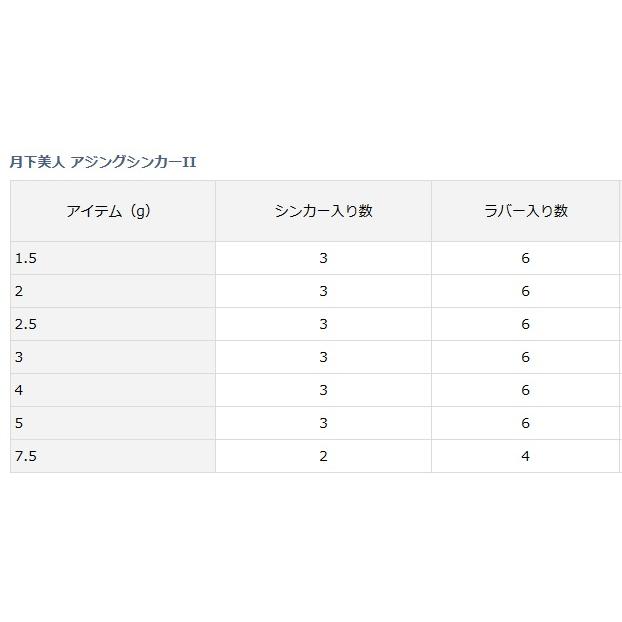Click the rubber count in the 1.5 row
The image size is (622, 622).
[x=525, y=258]
